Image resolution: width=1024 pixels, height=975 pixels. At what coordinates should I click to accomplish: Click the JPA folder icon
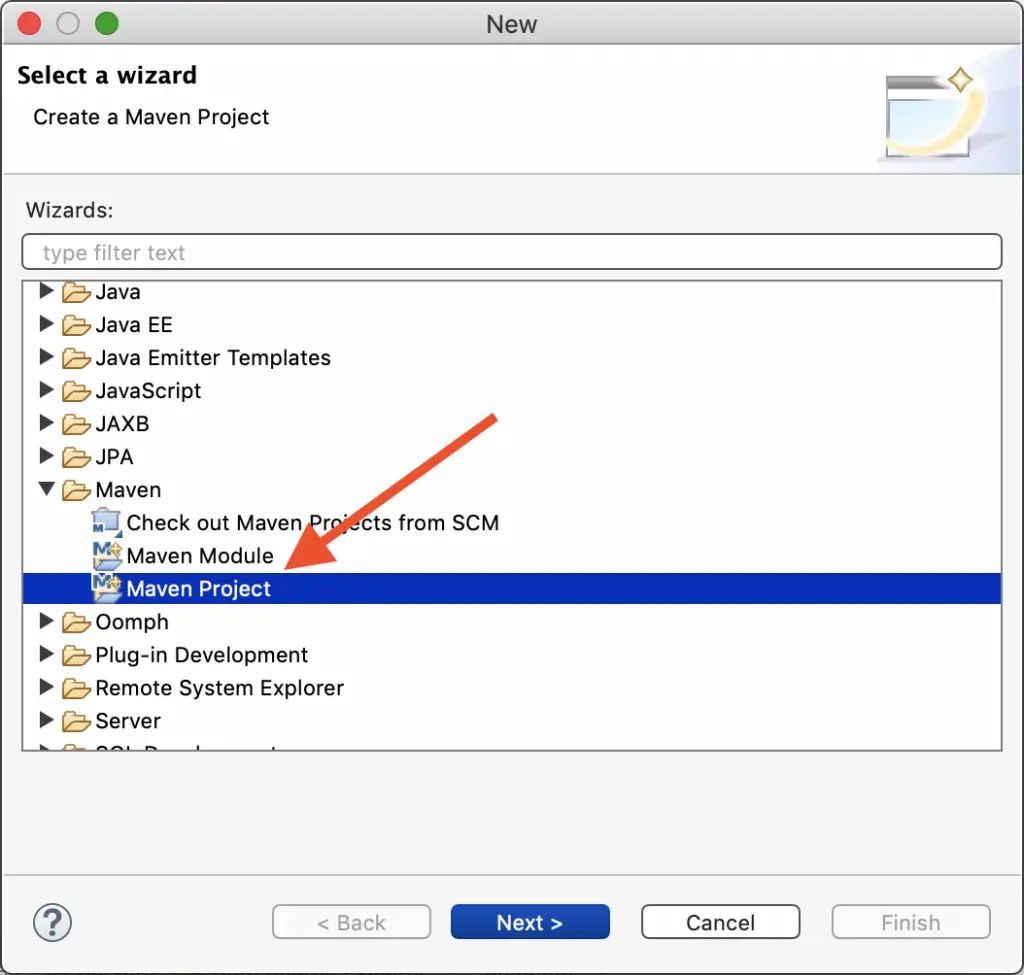click(x=77, y=456)
